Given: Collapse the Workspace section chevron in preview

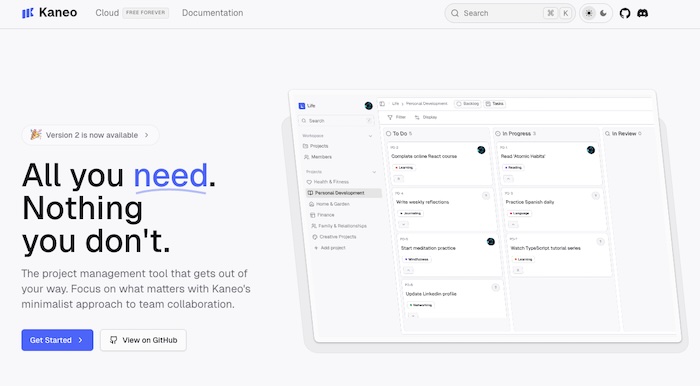Looking at the screenshot, I should pos(370,136).
